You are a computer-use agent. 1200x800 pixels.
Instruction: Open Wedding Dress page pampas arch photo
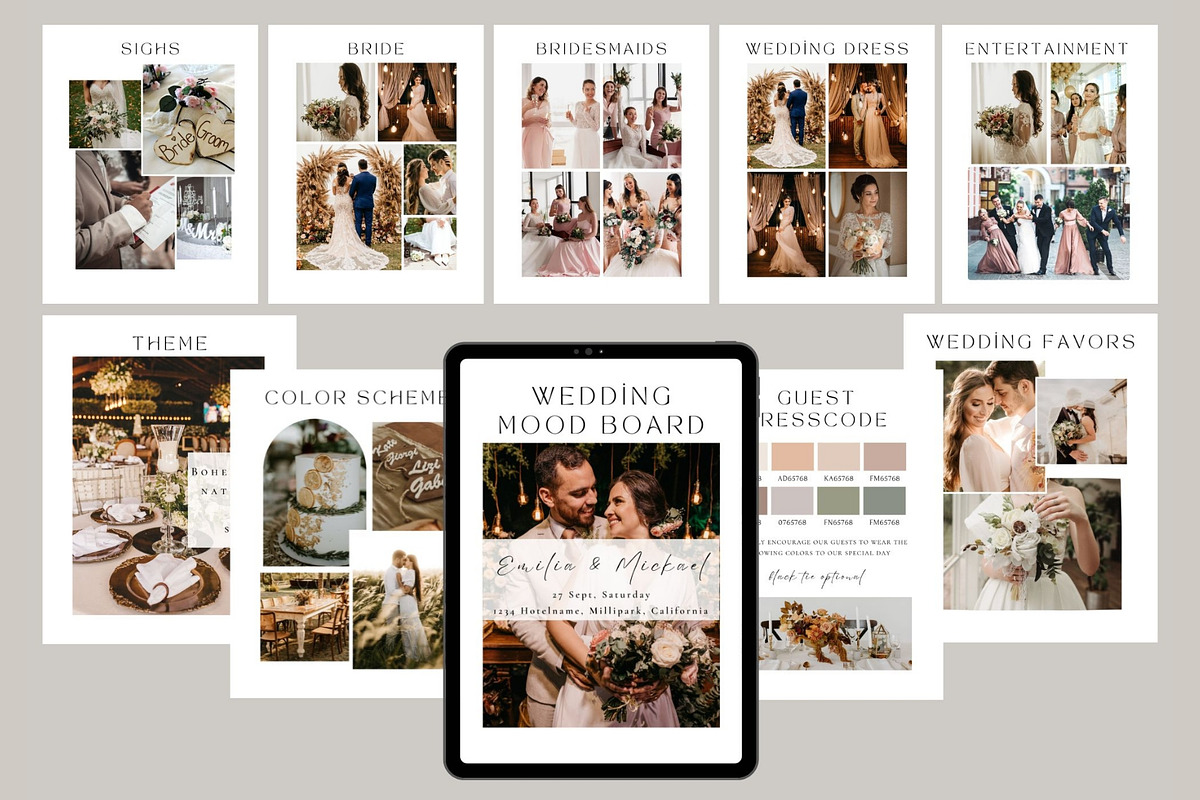tap(787, 116)
